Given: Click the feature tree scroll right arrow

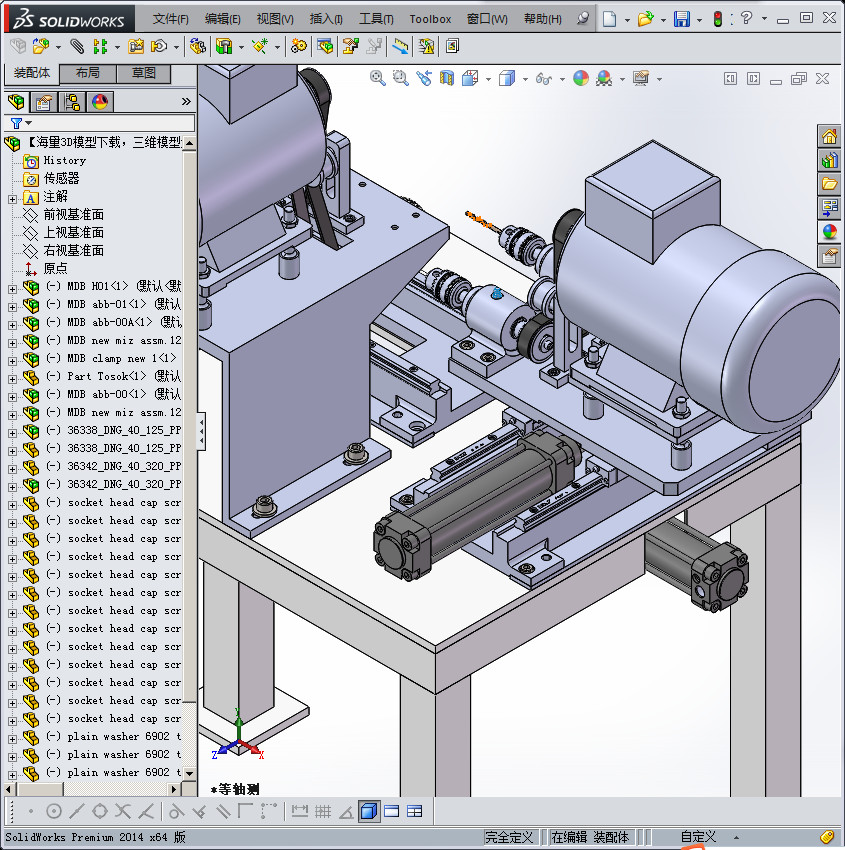Looking at the screenshot, I should [174, 789].
